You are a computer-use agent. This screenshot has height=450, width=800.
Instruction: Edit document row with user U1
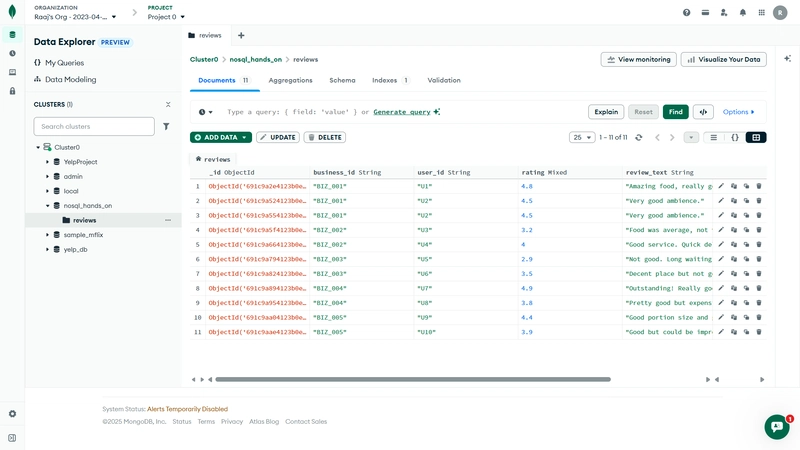(x=721, y=186)
